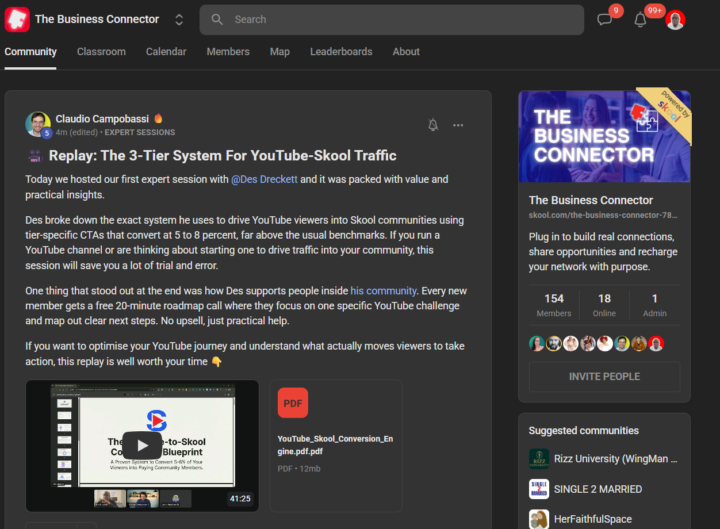Viewport: 720px width, 529px height.
Task: Focus the Search input field
Action: click(392, 19)
